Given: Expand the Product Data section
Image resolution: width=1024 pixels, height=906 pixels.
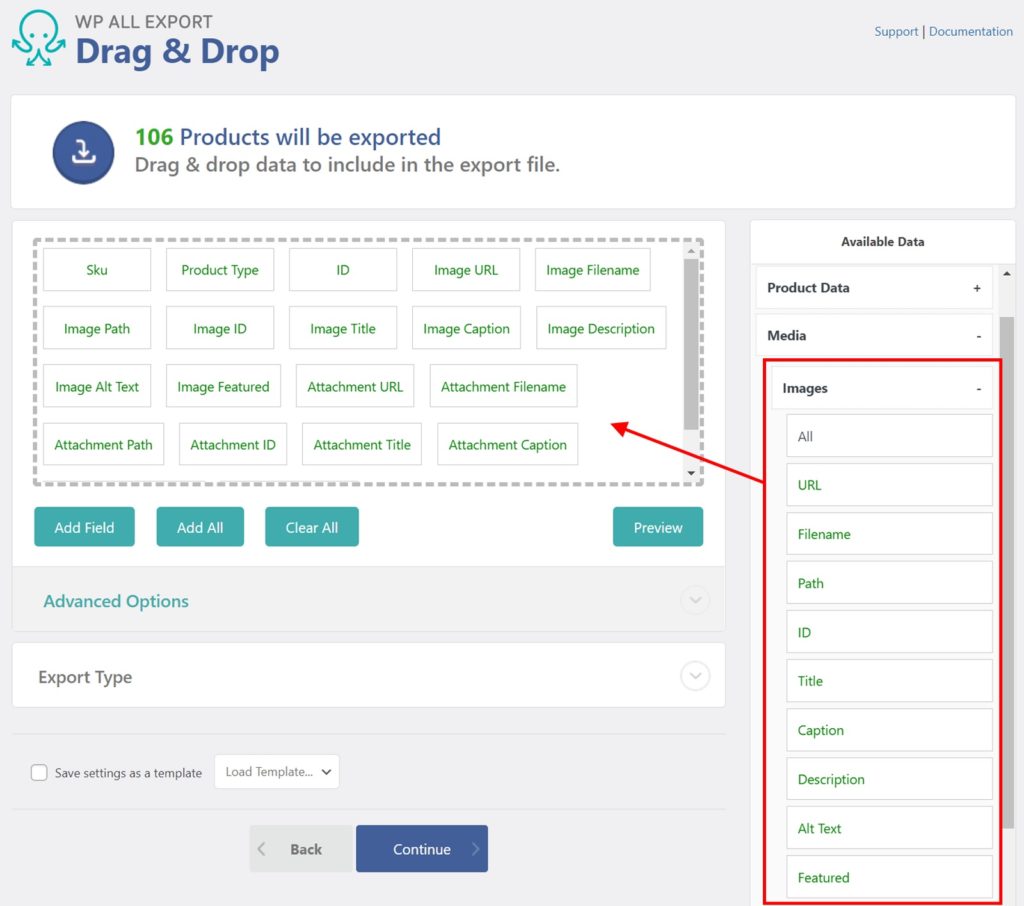Looking at the screenshot, I should [x=977, y=288].
